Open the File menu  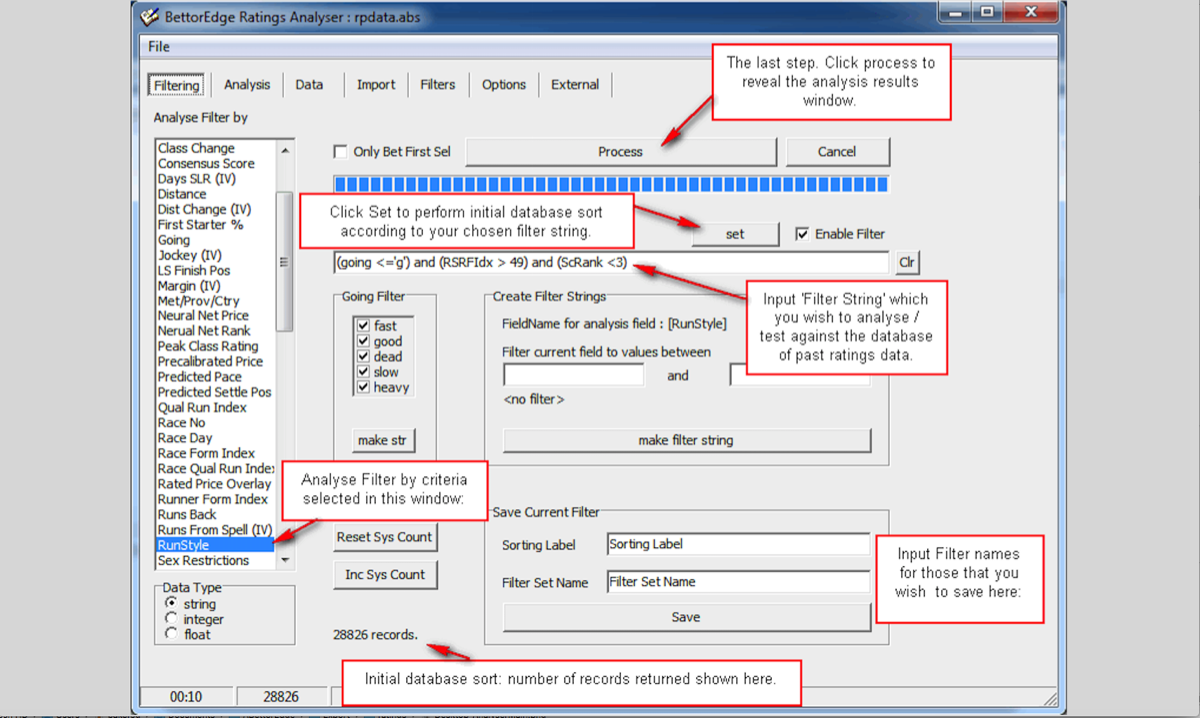[159, 47]
